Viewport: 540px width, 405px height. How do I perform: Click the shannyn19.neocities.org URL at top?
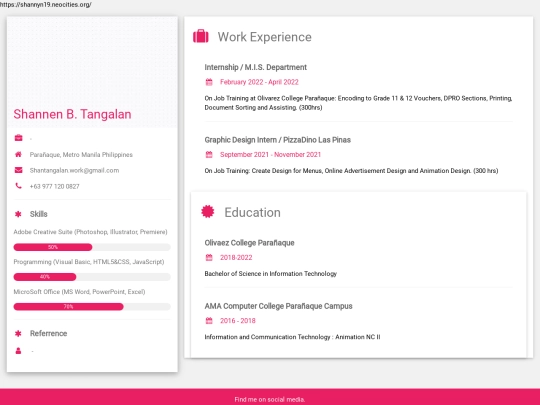tap(45, 4)
